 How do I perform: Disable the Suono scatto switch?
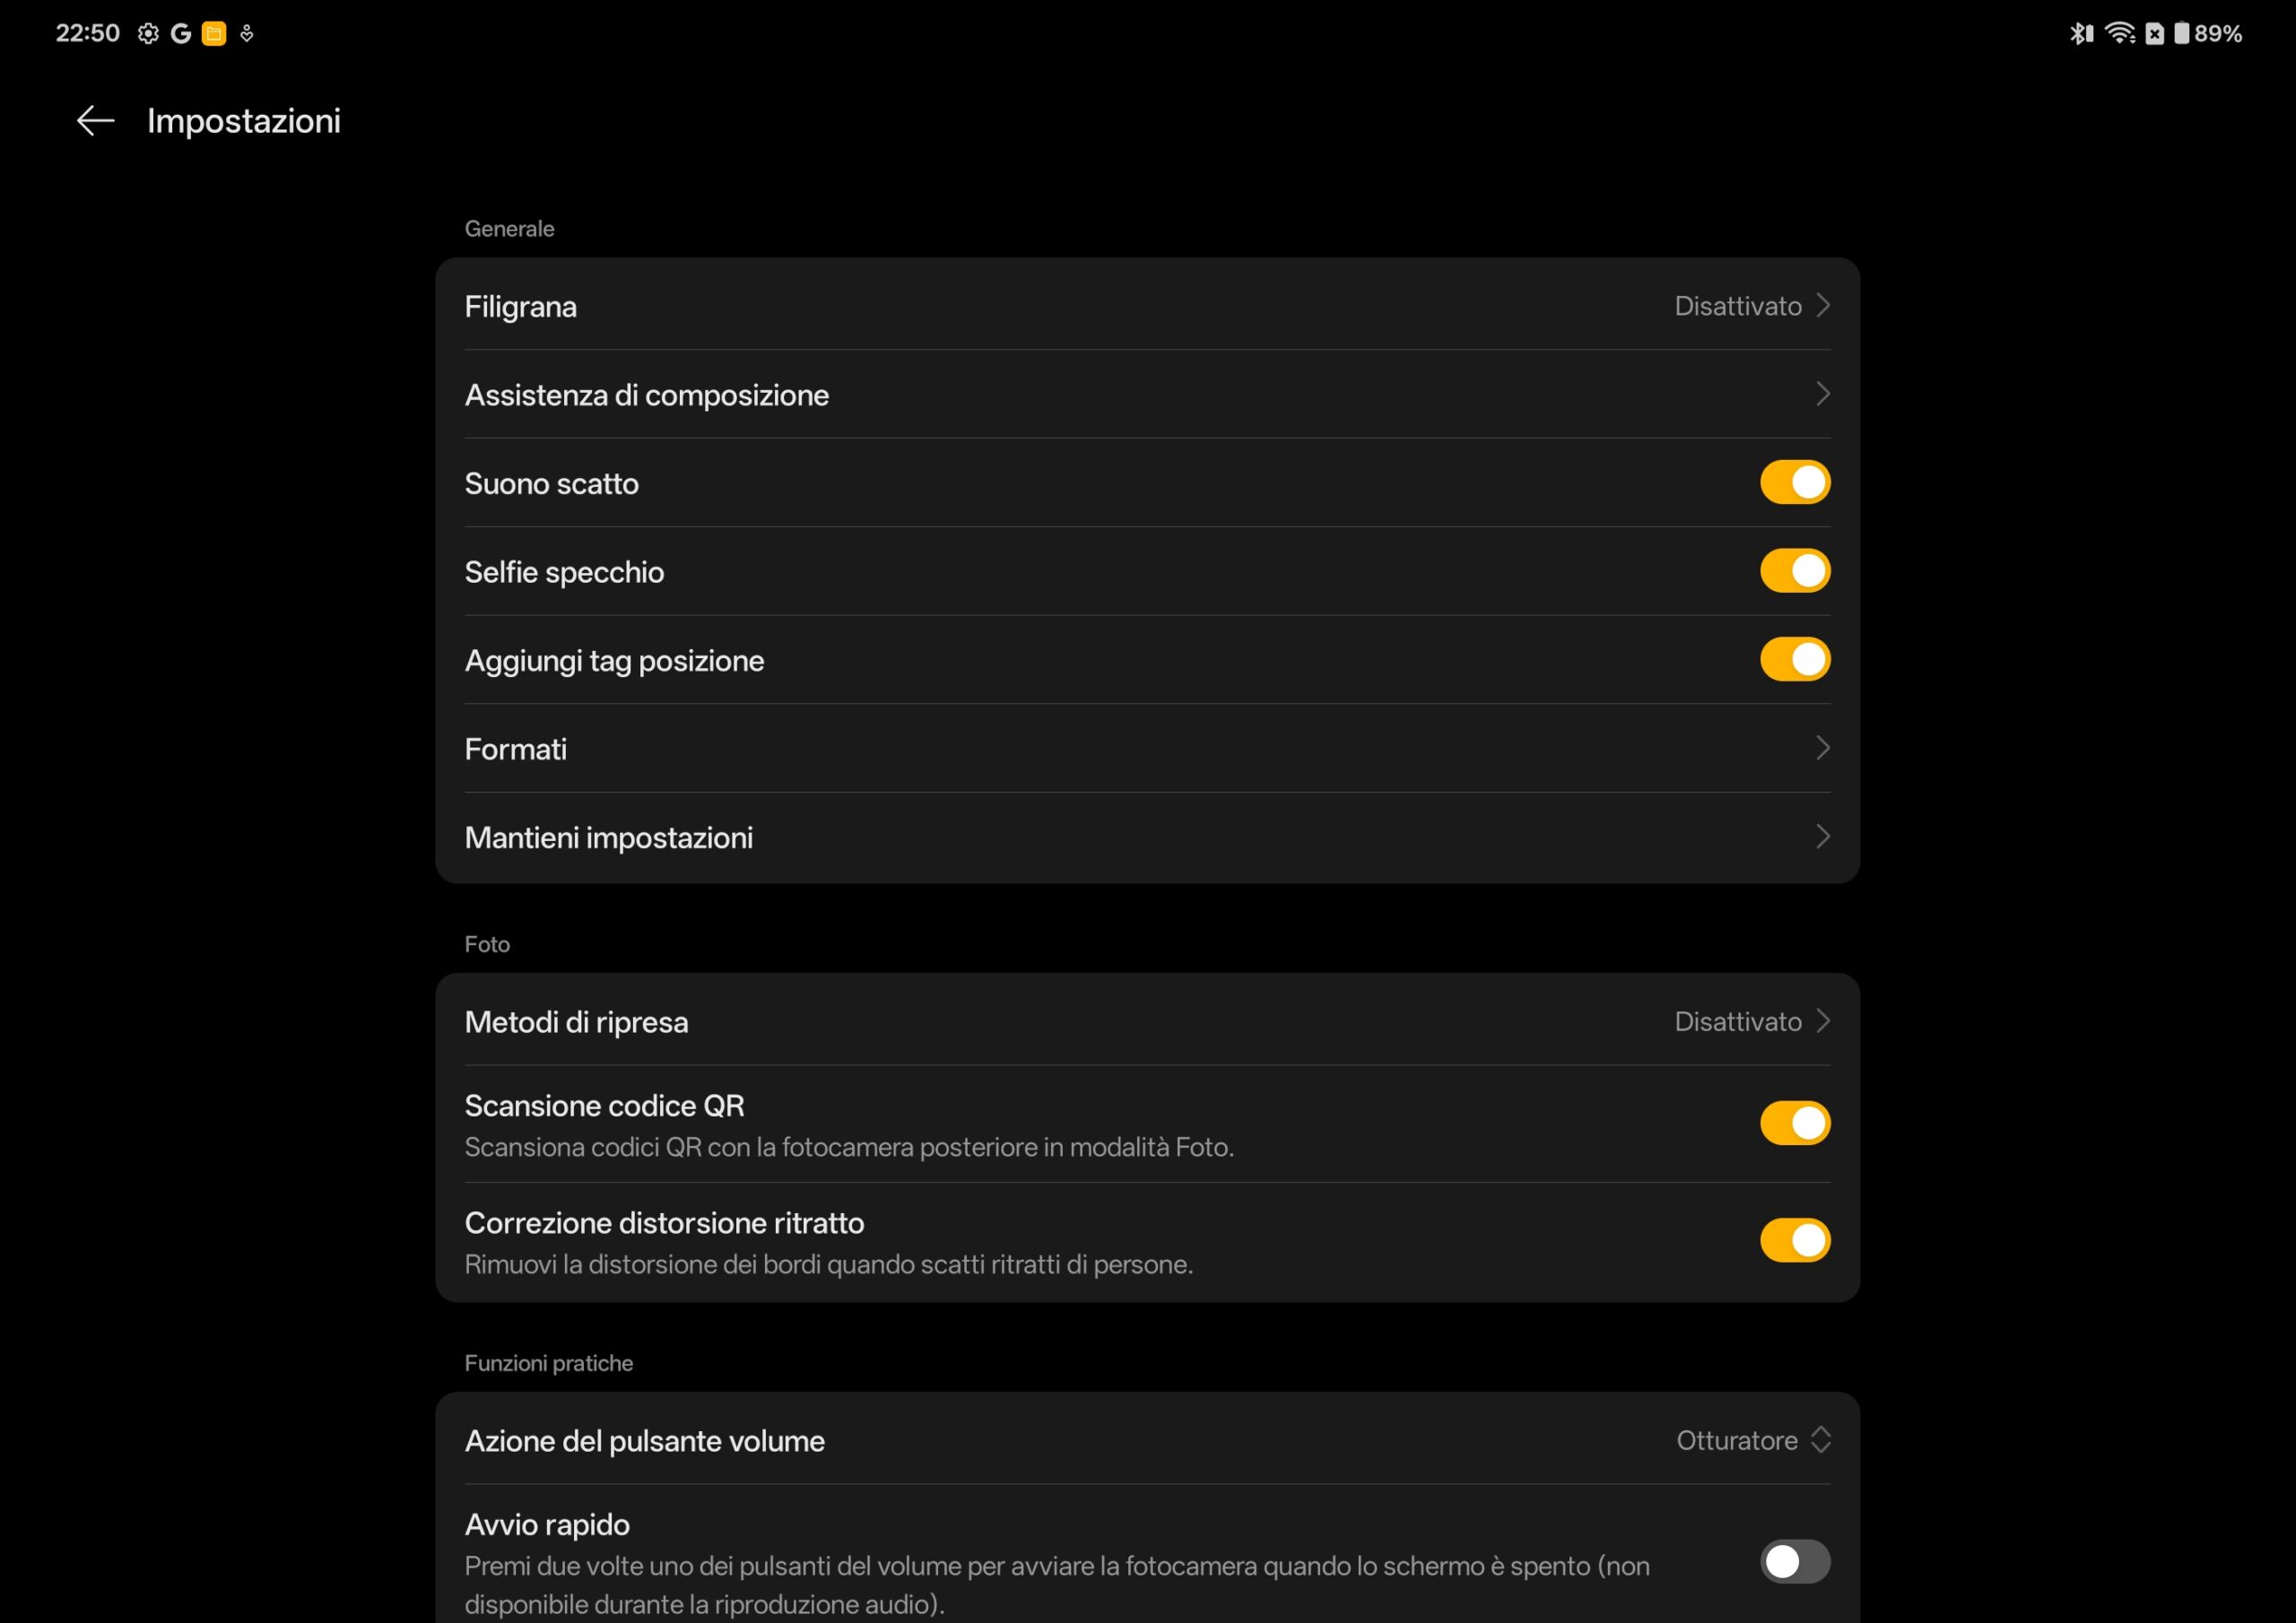pos(1794,483)
